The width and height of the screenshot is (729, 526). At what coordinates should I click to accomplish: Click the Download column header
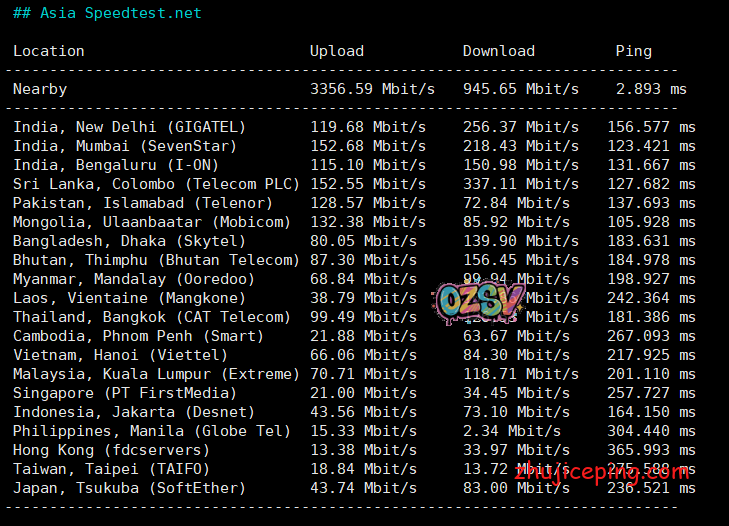tap(498, 51)
